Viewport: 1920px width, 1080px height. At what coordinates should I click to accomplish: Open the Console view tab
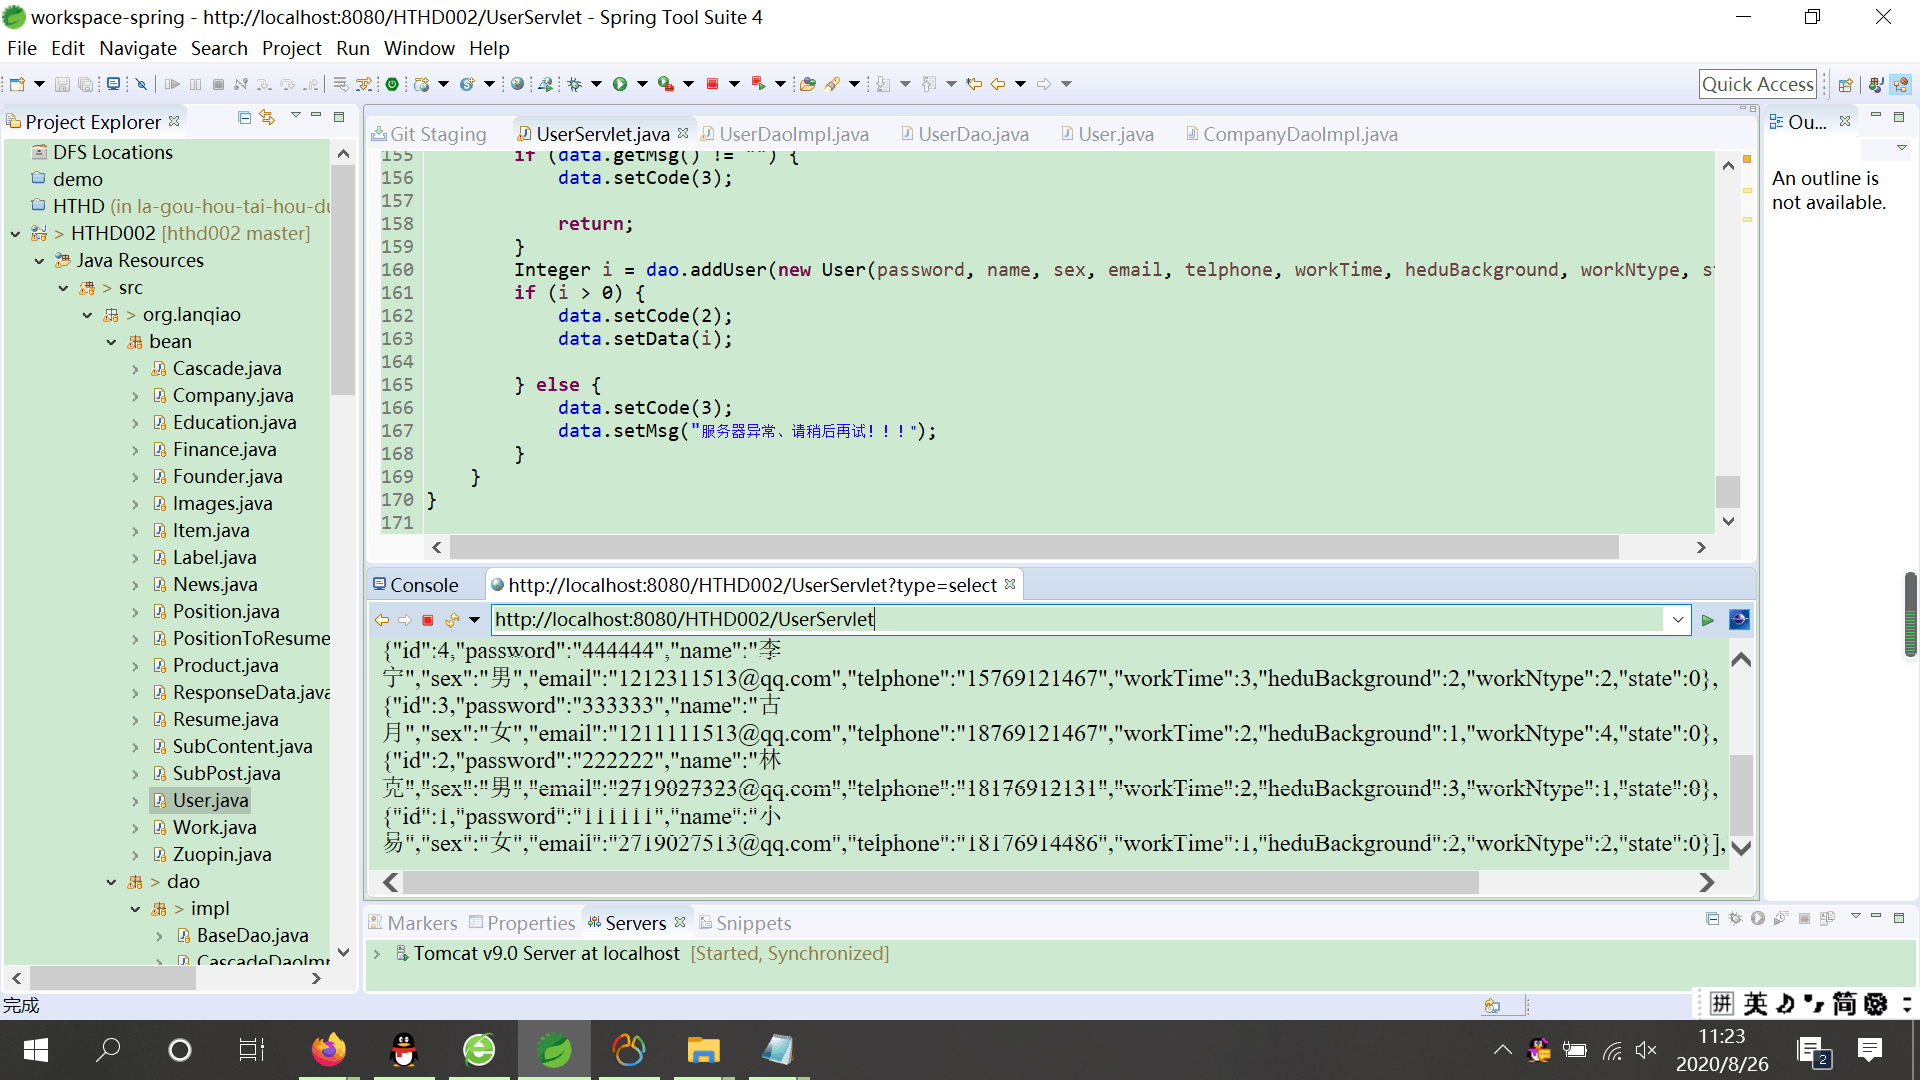coord(423,585)
